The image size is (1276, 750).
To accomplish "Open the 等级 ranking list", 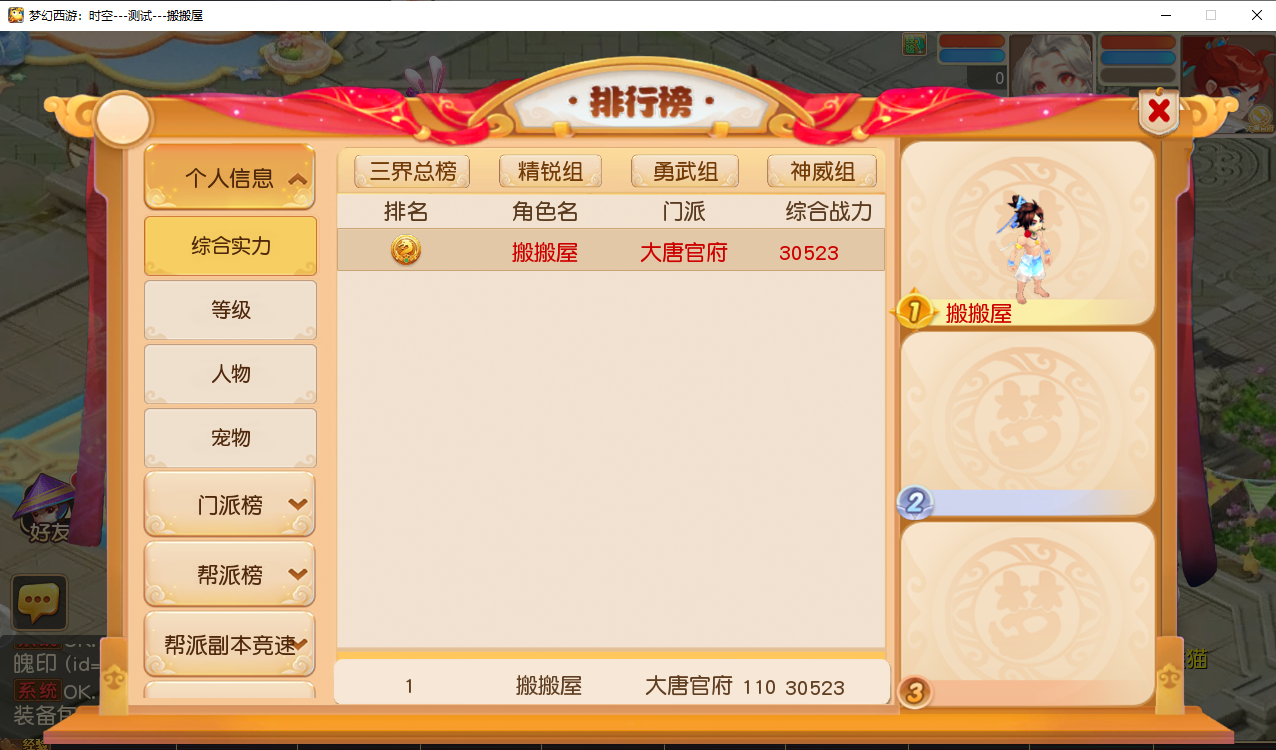I will pyautogui.click(x=230, y=310).
